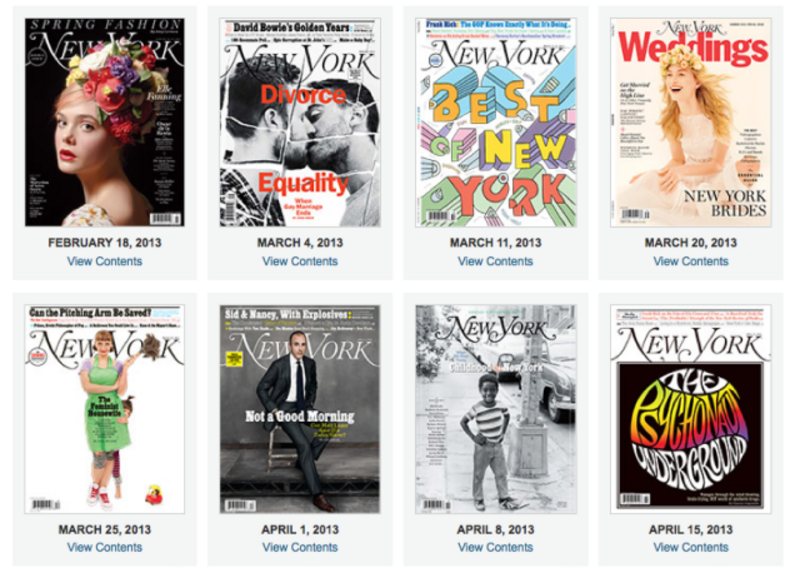The height and width of the screenshot is (568, 800).
Task: Open the New York Weddings cover
Action: click(691, 122)
